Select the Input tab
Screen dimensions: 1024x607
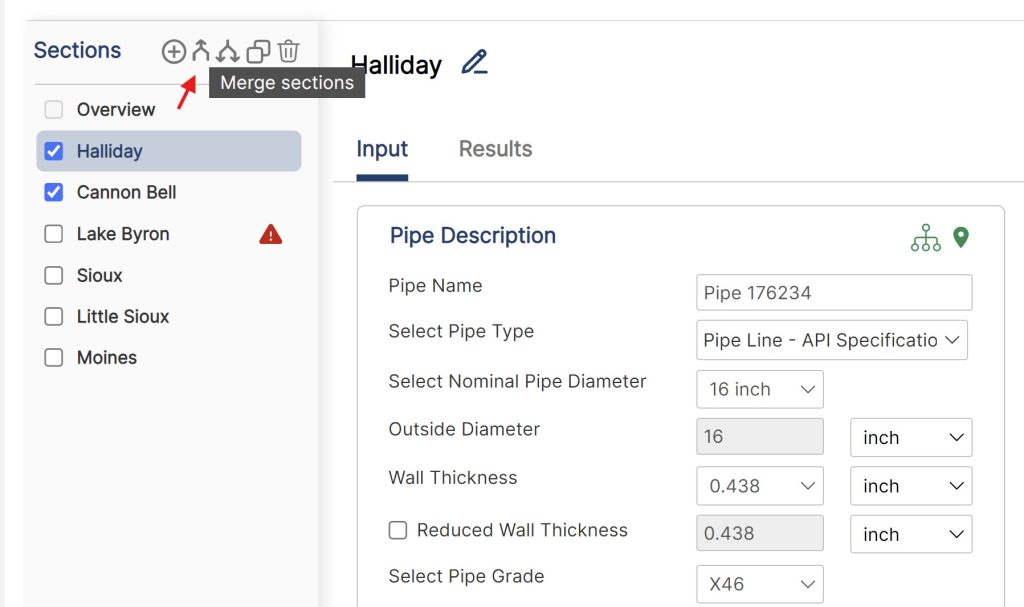pos(382,149)
